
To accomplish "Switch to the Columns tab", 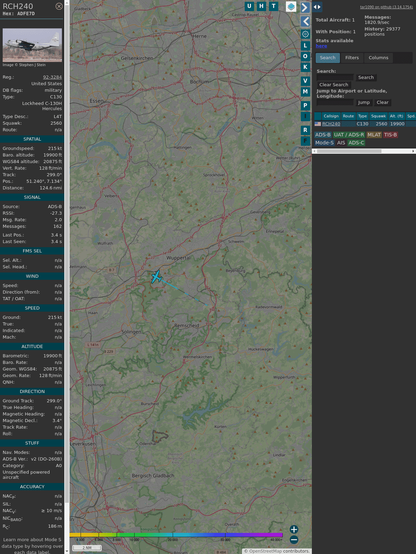I will pos(378,58).
